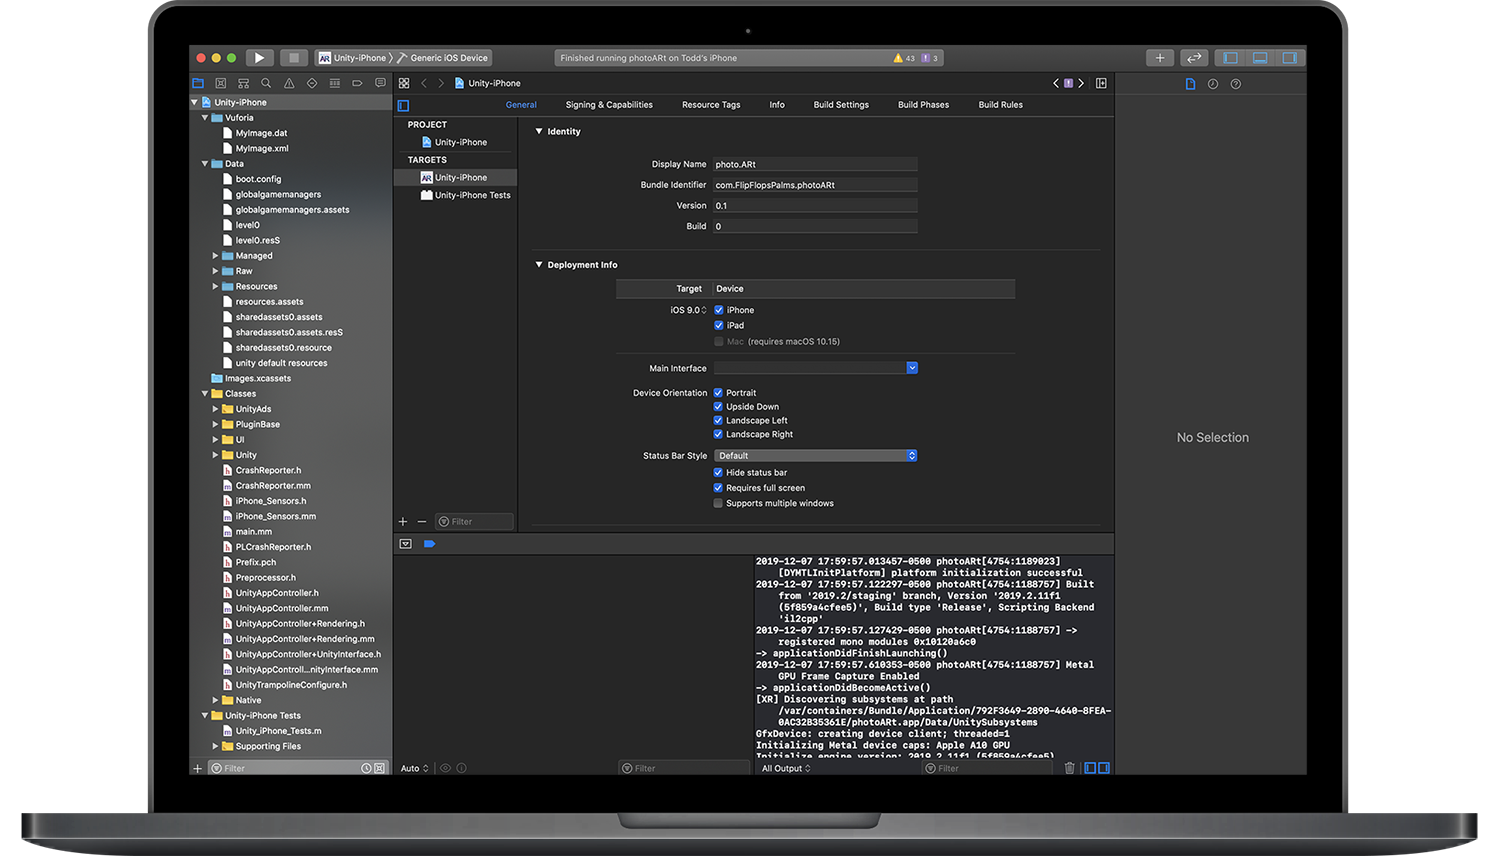The image size is (1500, 856).
Task: Open code review with the arrows toolbar button
Action: pos(1194,58)
